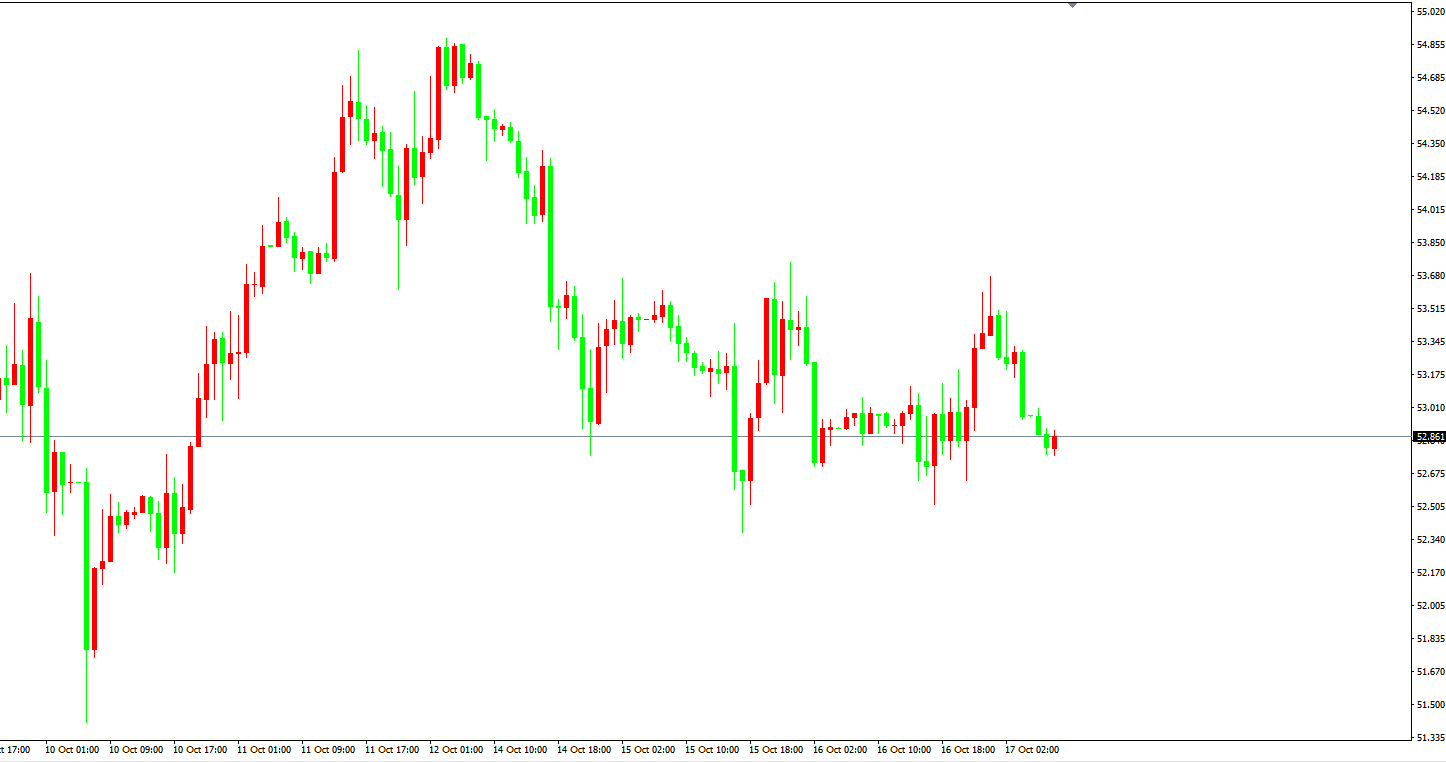
Task: Click the 51.335 price scale label
Action: pos(1429,738)
